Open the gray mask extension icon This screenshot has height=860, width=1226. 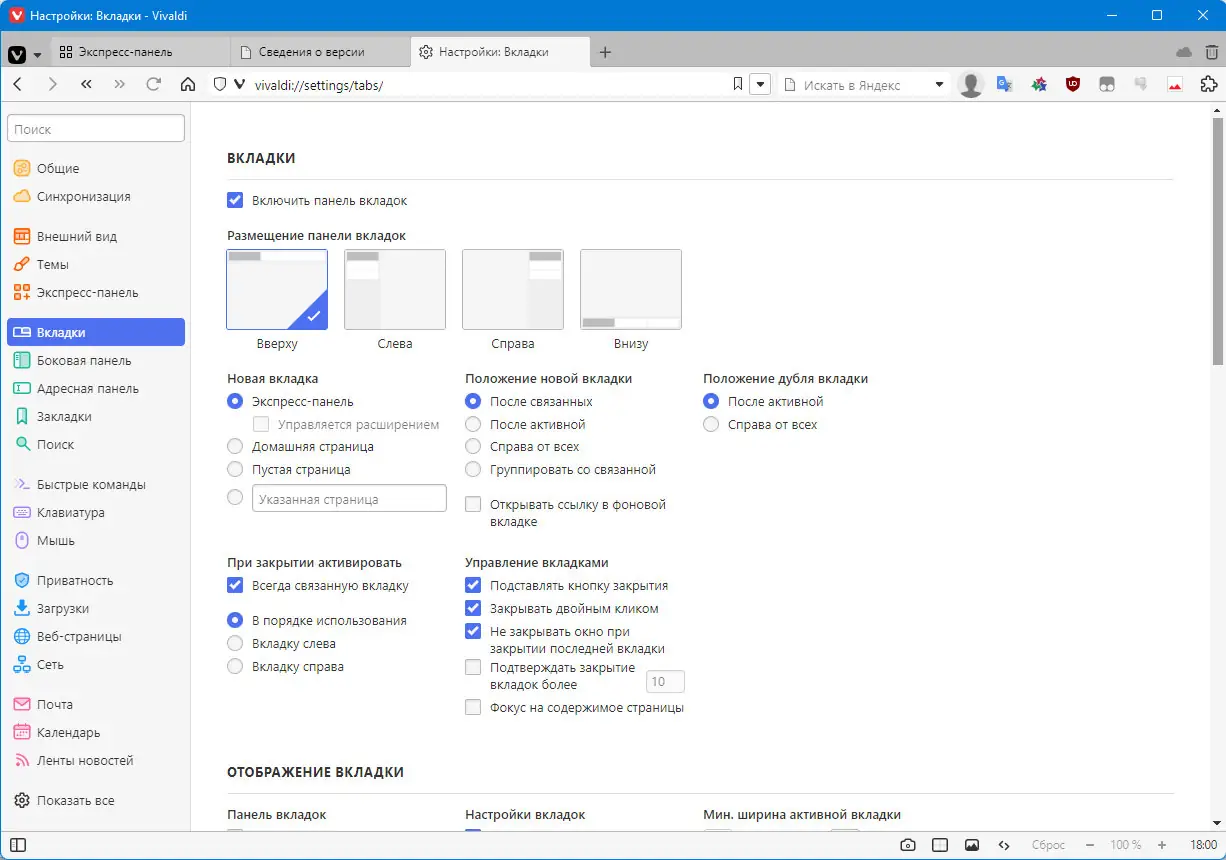1107,85
